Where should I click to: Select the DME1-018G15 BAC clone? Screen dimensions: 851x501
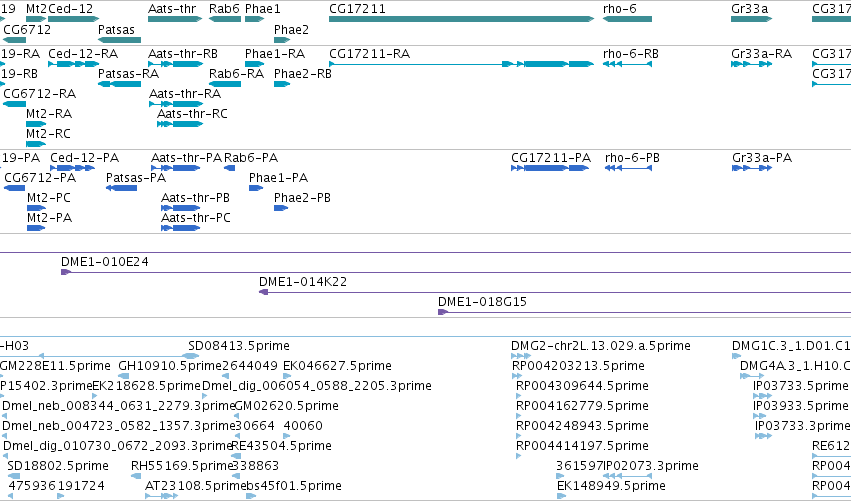point(644,312)
